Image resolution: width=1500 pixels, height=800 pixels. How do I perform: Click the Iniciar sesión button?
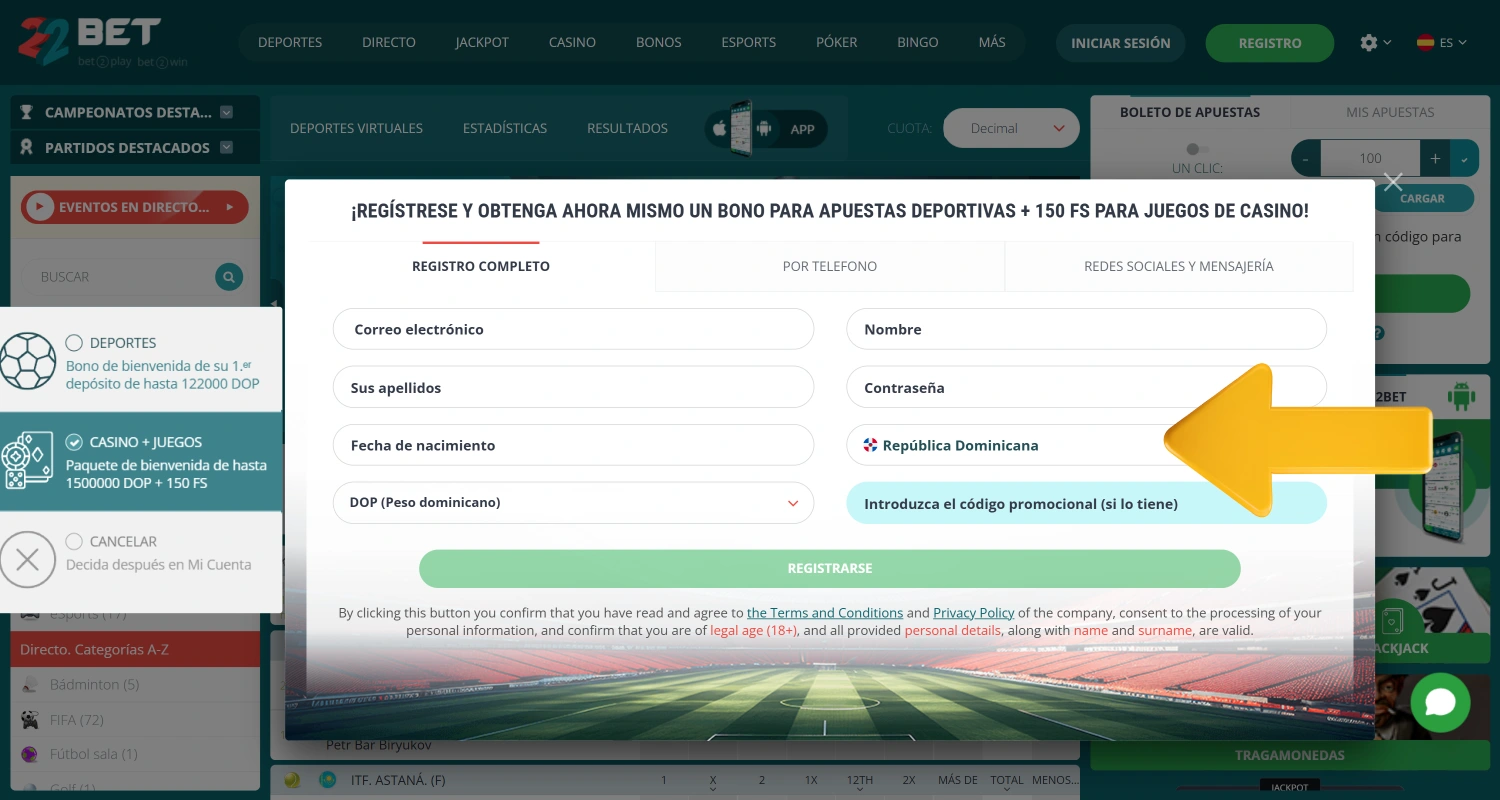point(1121,43)
